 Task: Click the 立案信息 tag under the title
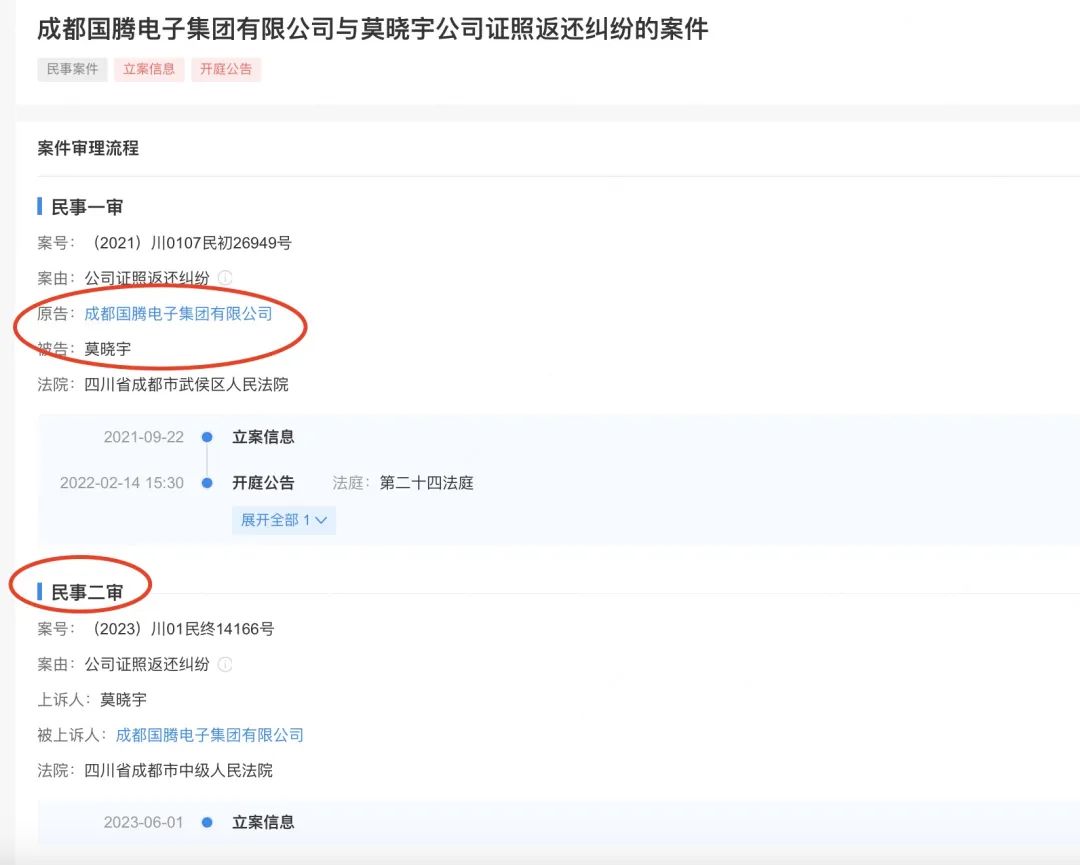point(149,69)
